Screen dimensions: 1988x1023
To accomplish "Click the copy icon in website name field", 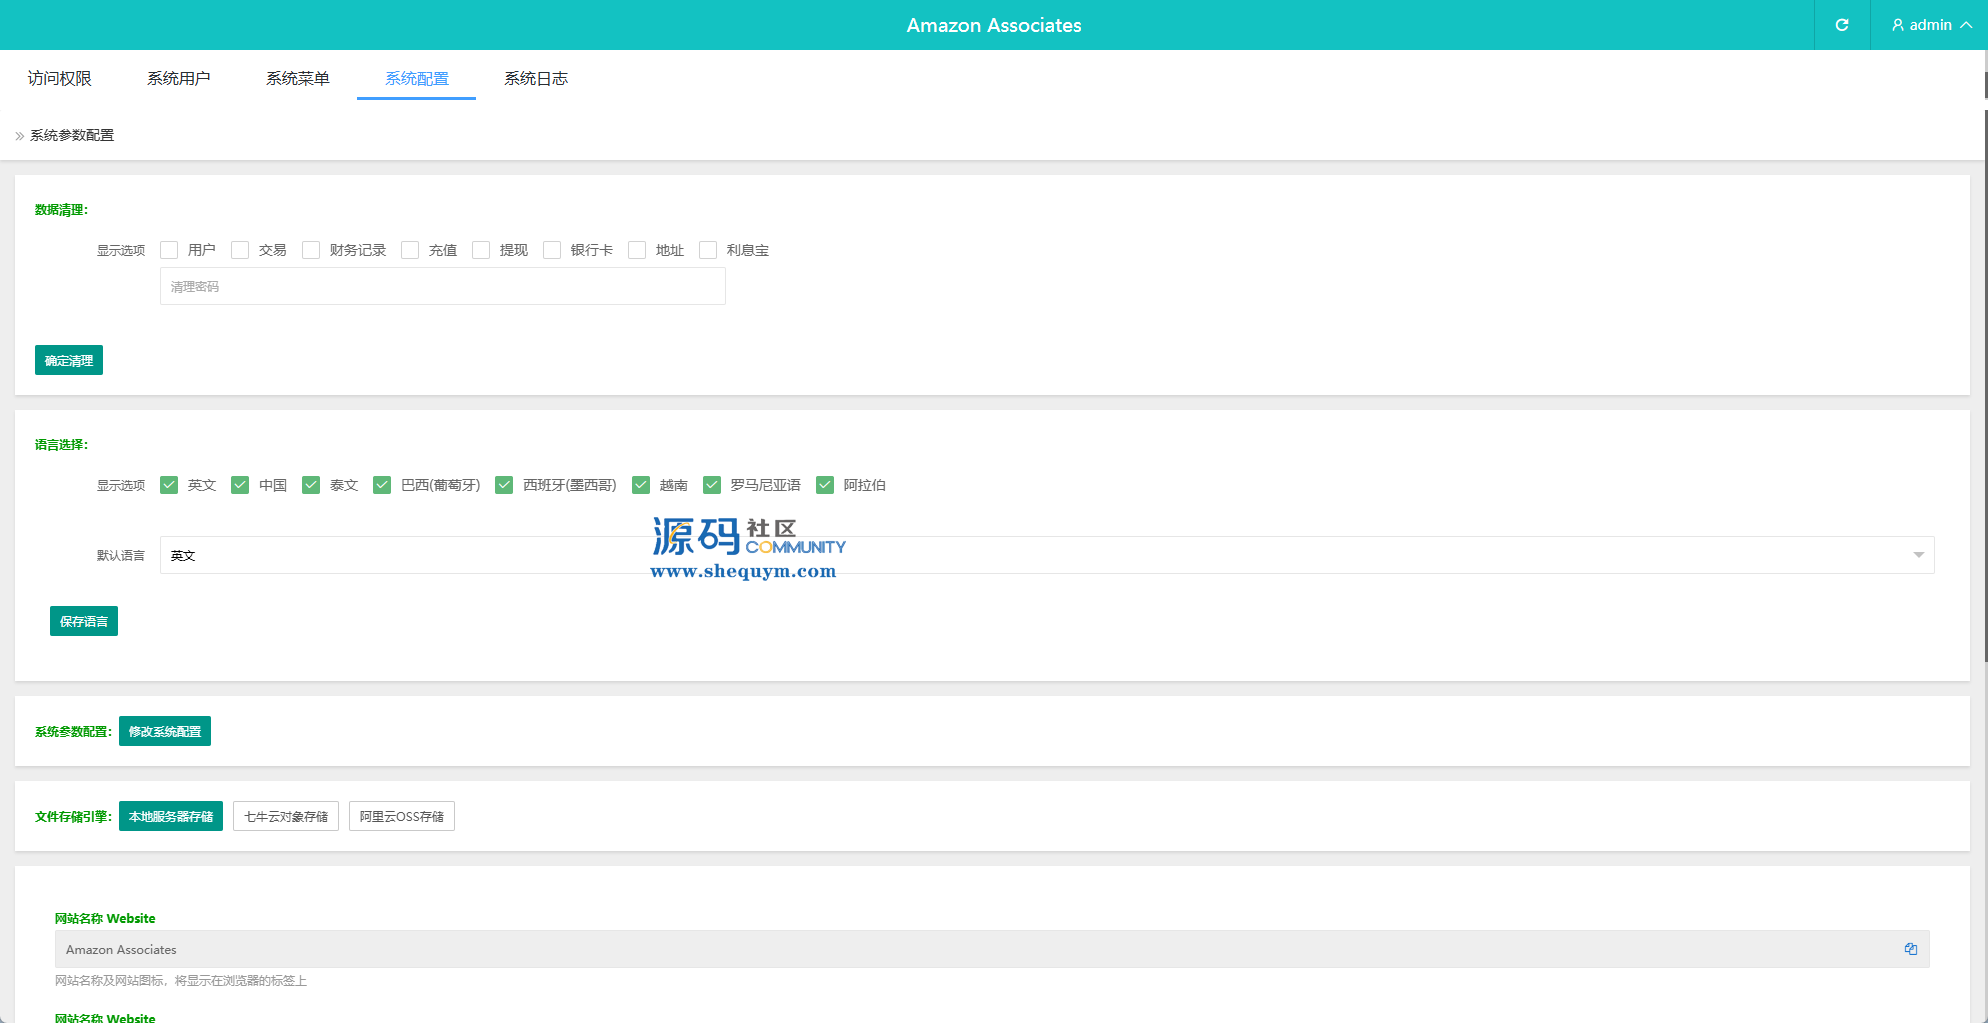I will pos(1910,949).
